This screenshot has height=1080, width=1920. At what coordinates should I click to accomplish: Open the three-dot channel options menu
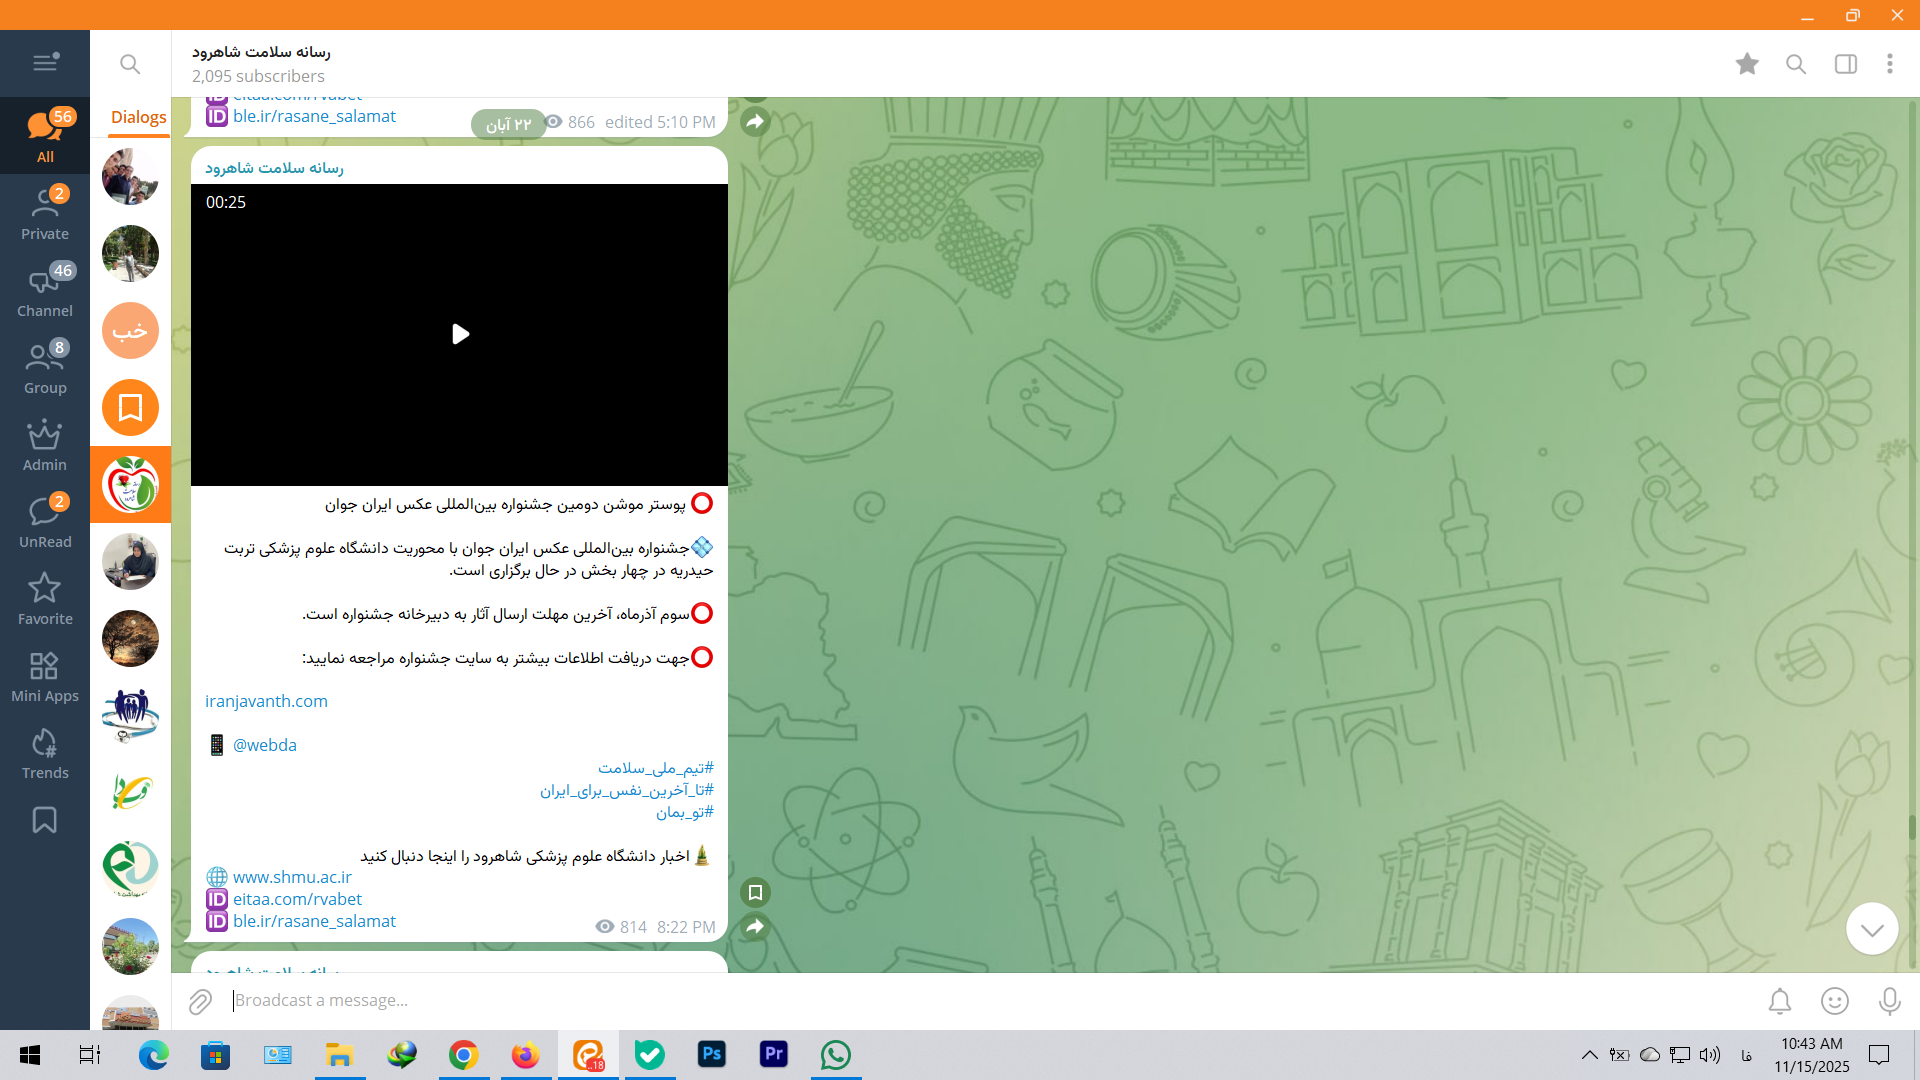tap(1889, 64)
